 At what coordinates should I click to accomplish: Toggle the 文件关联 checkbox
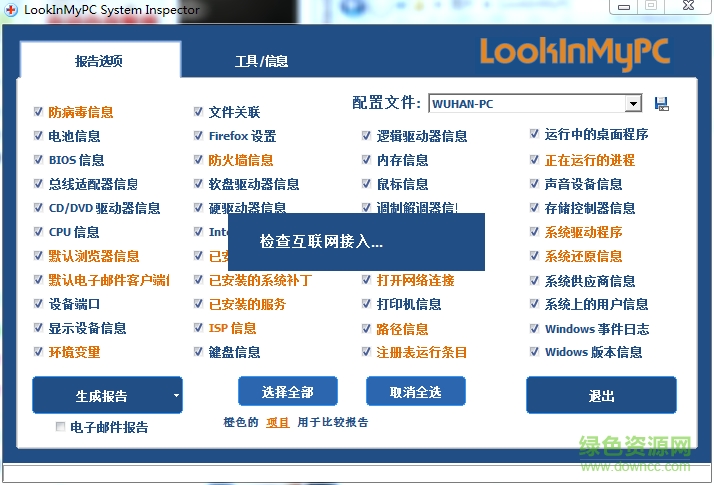coord(198,112)
